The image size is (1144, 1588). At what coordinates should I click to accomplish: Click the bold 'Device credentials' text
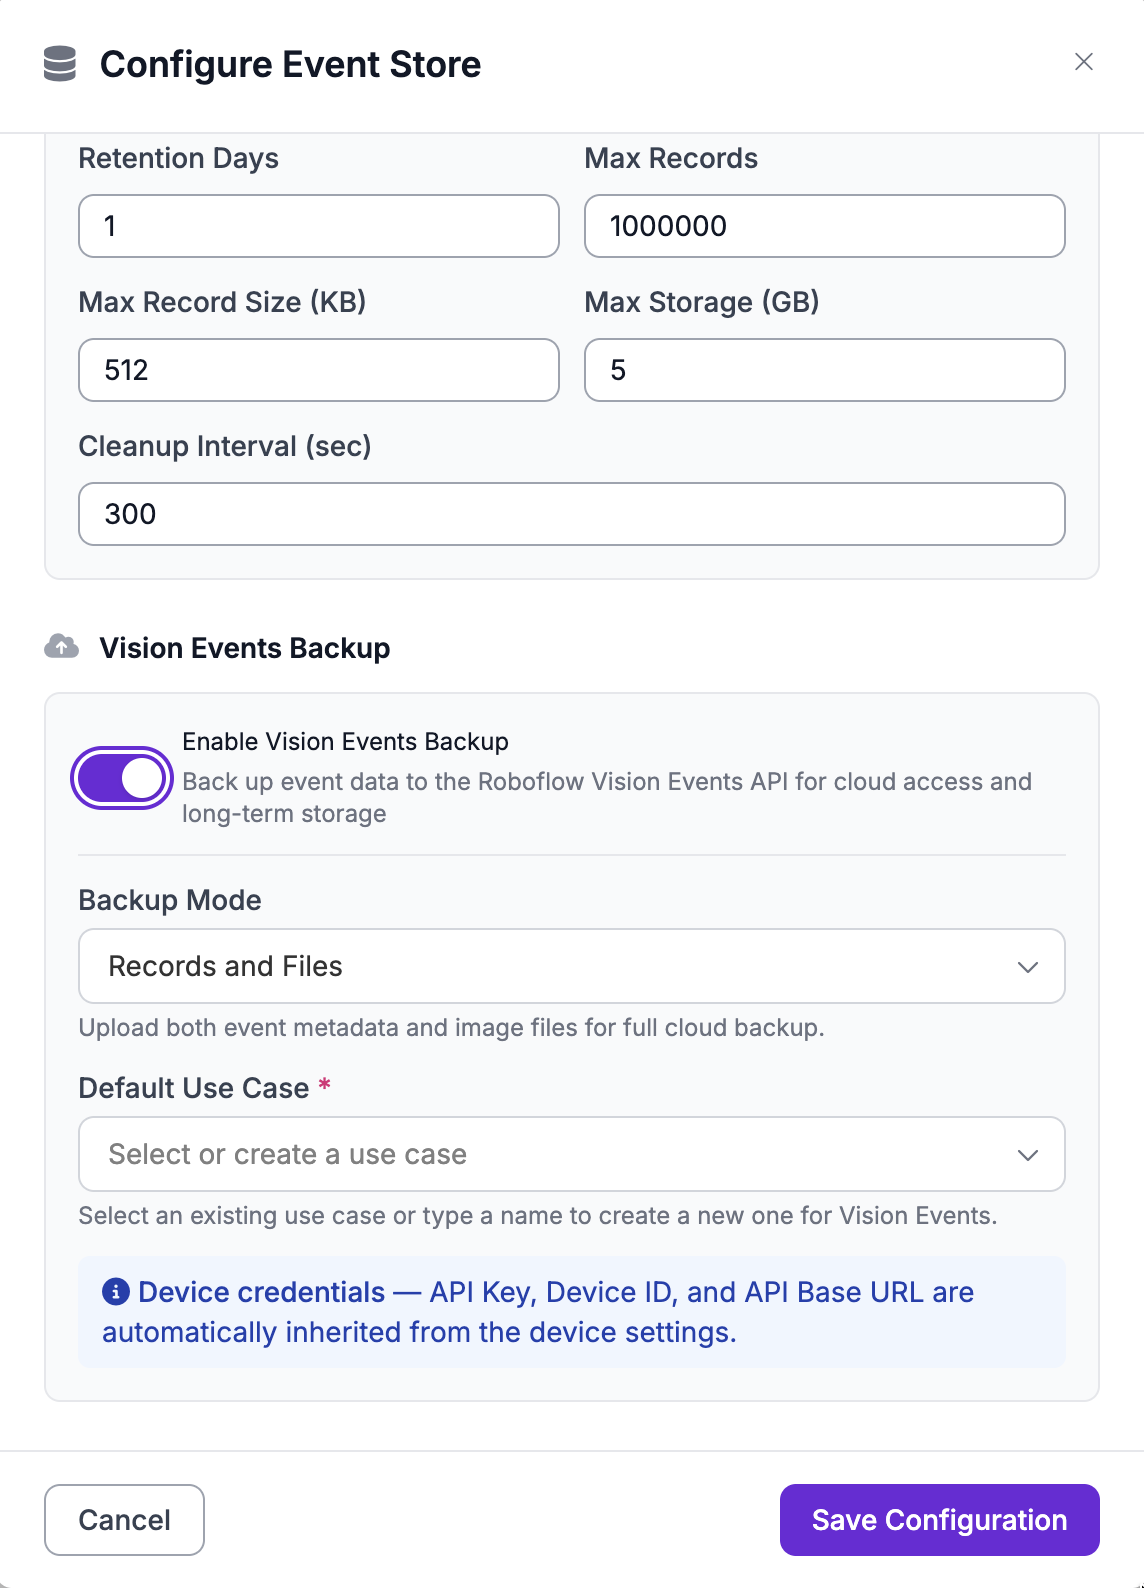(x=262, y=1292)
